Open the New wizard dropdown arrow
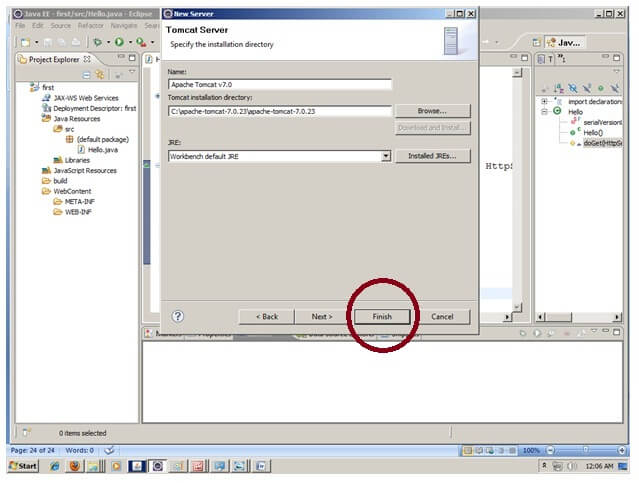 pos(36,42)
